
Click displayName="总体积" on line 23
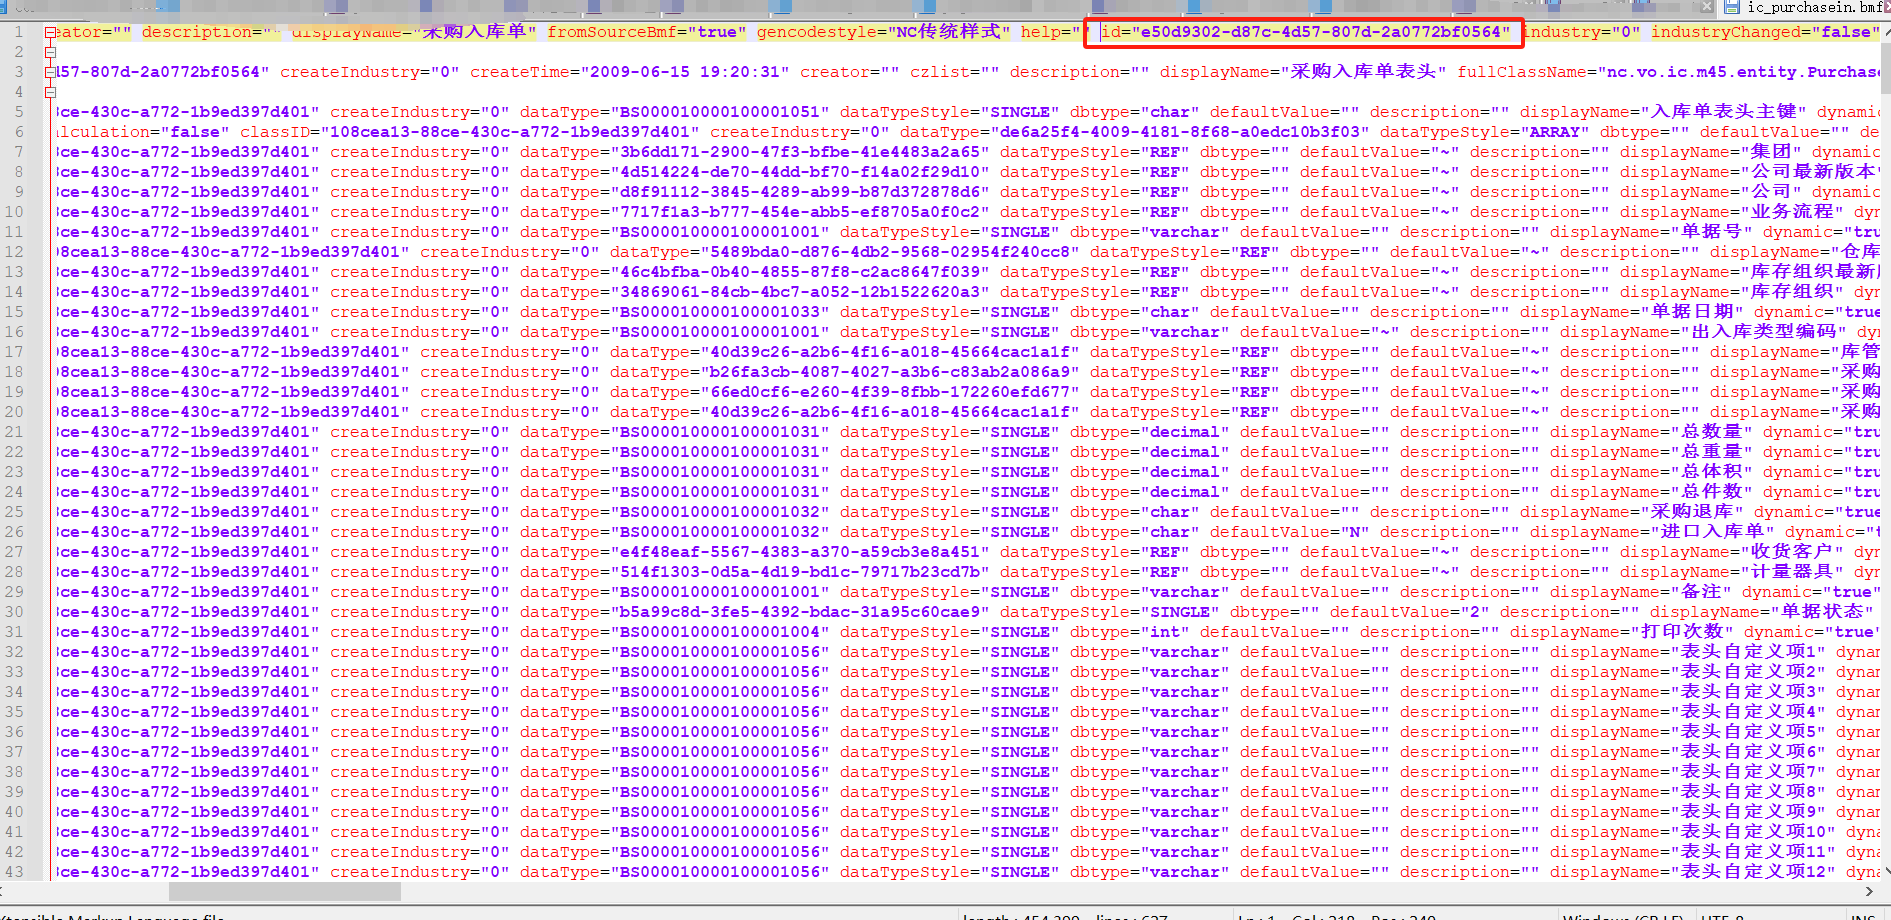1651,472
